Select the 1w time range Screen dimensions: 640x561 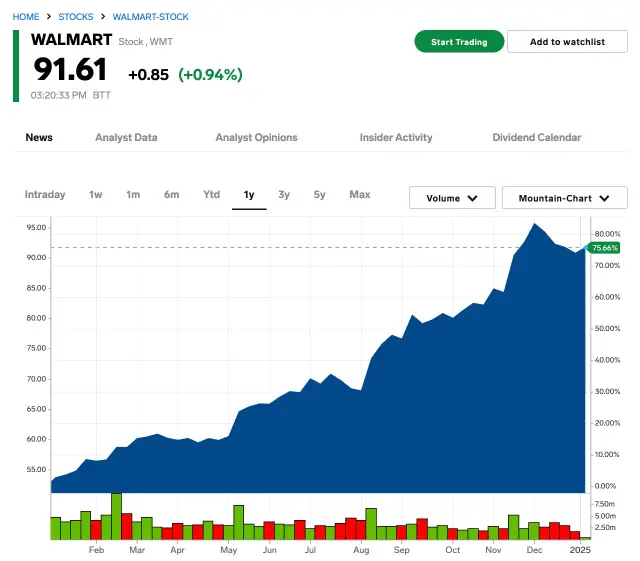point(96,195)
